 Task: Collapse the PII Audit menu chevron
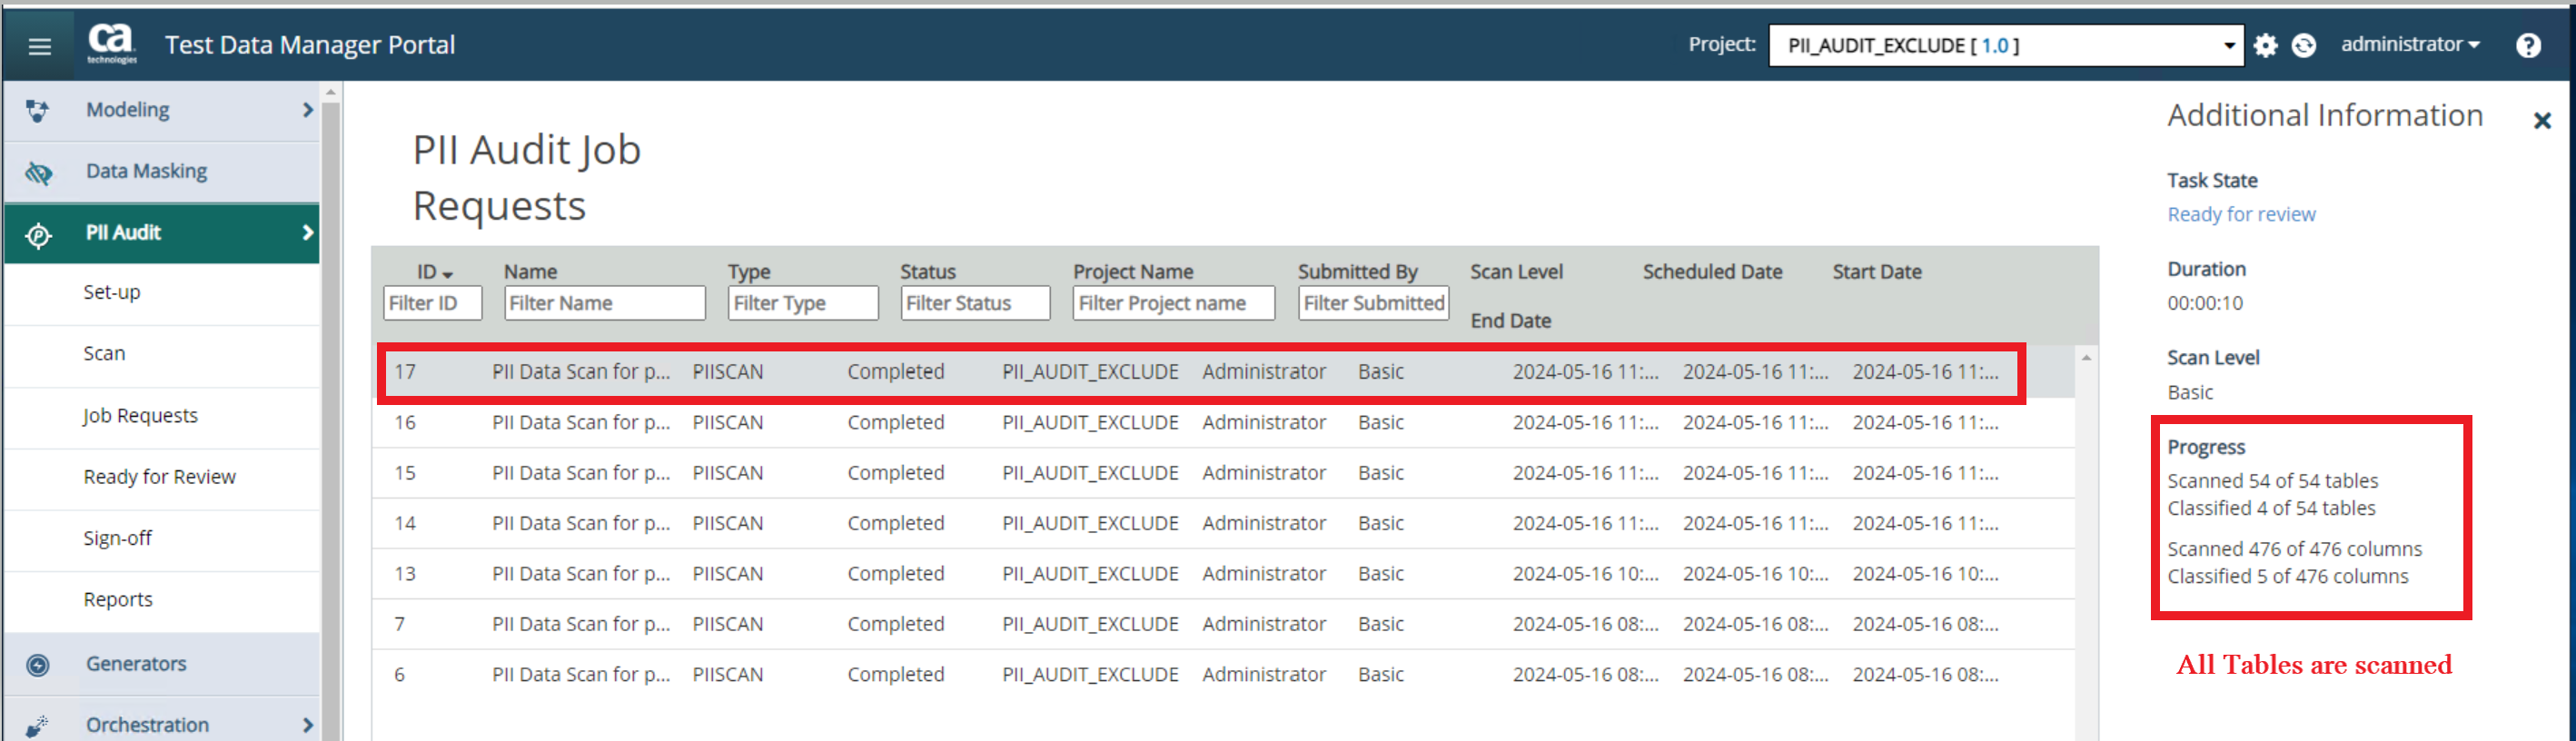tap(307, 233)
